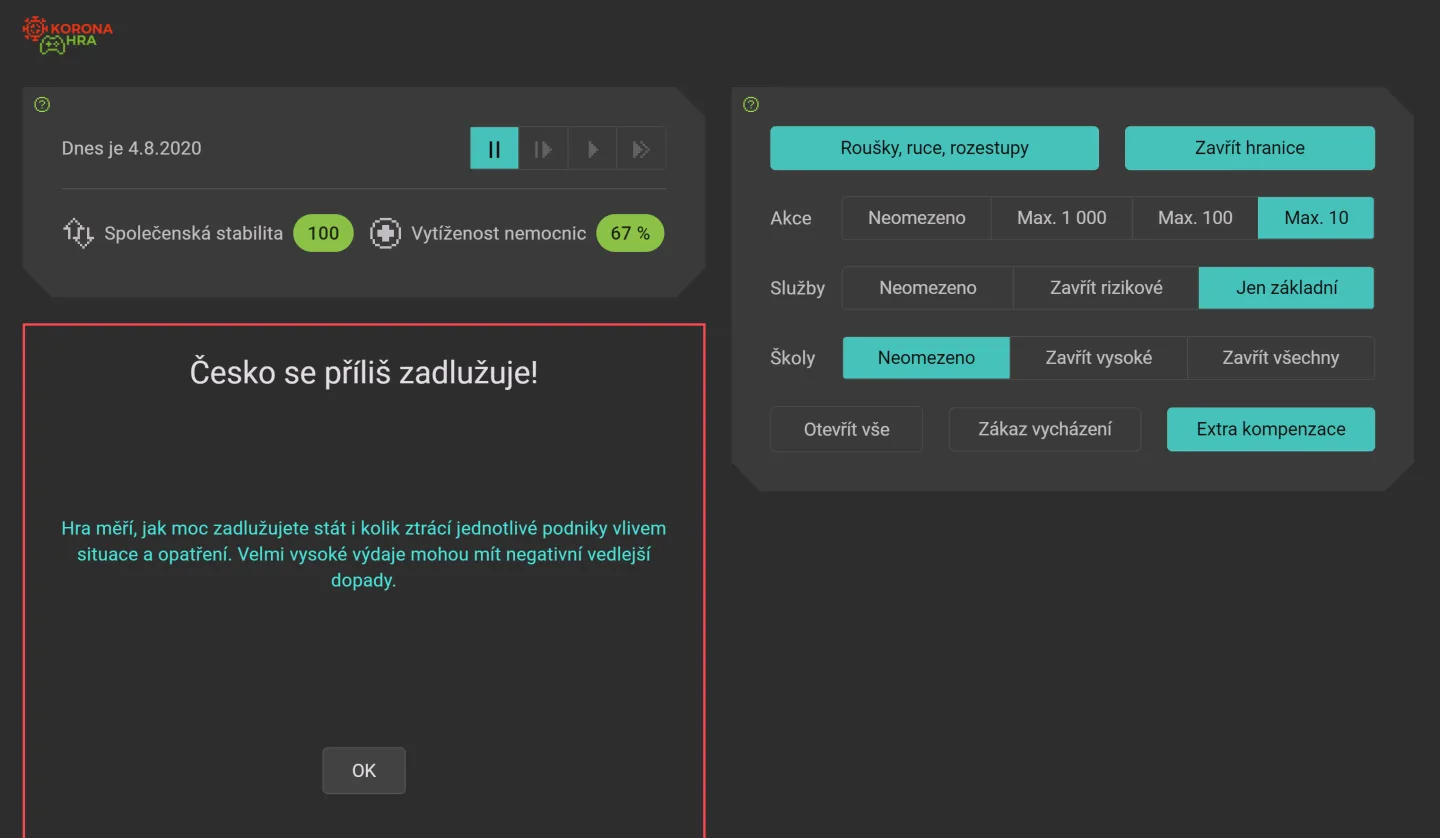This screenshot has width=1440, height=838.
Task: Set Akce to Max. 1 000
Action: (x=1062, y=218)
